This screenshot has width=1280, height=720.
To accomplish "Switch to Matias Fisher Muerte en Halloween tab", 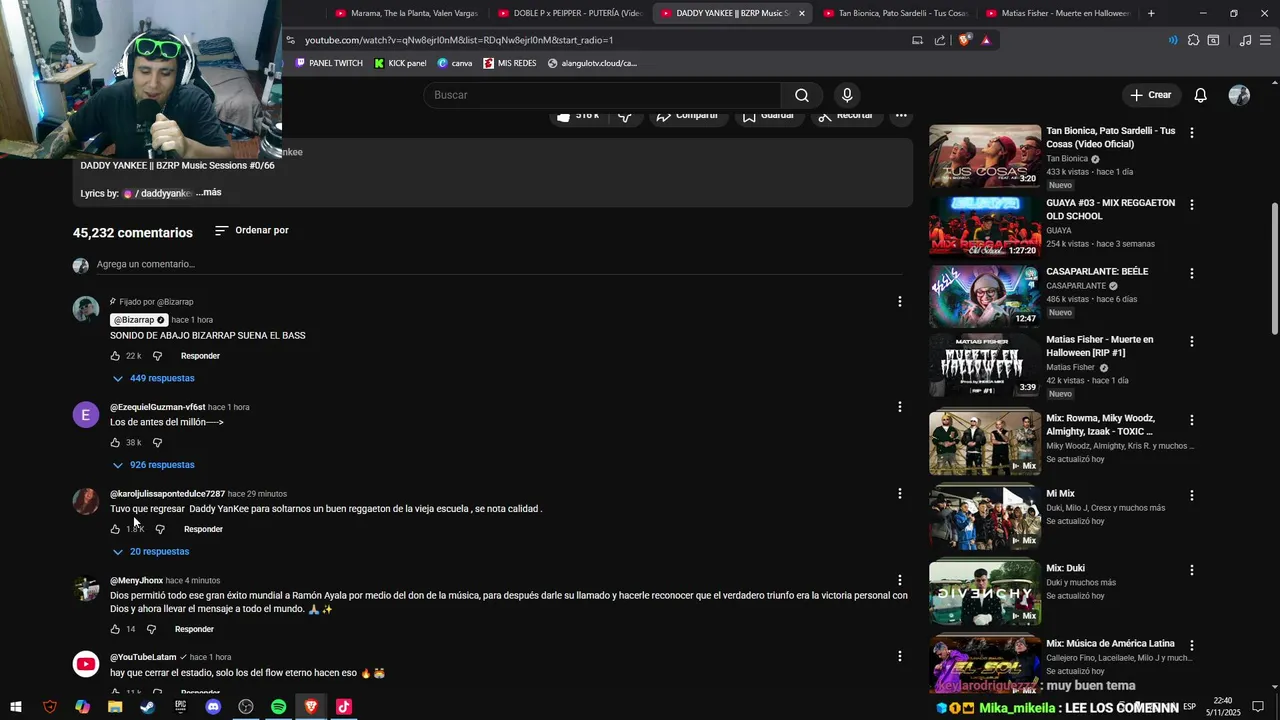I will (1058, 13).
